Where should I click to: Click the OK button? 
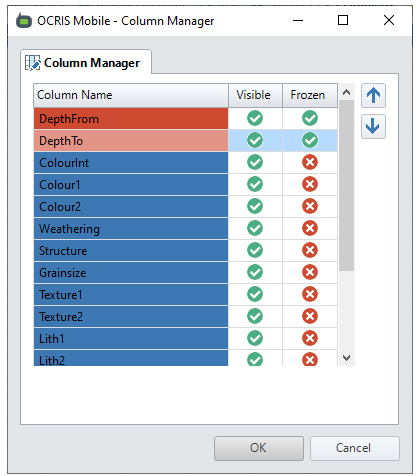[x=259, y=448]
